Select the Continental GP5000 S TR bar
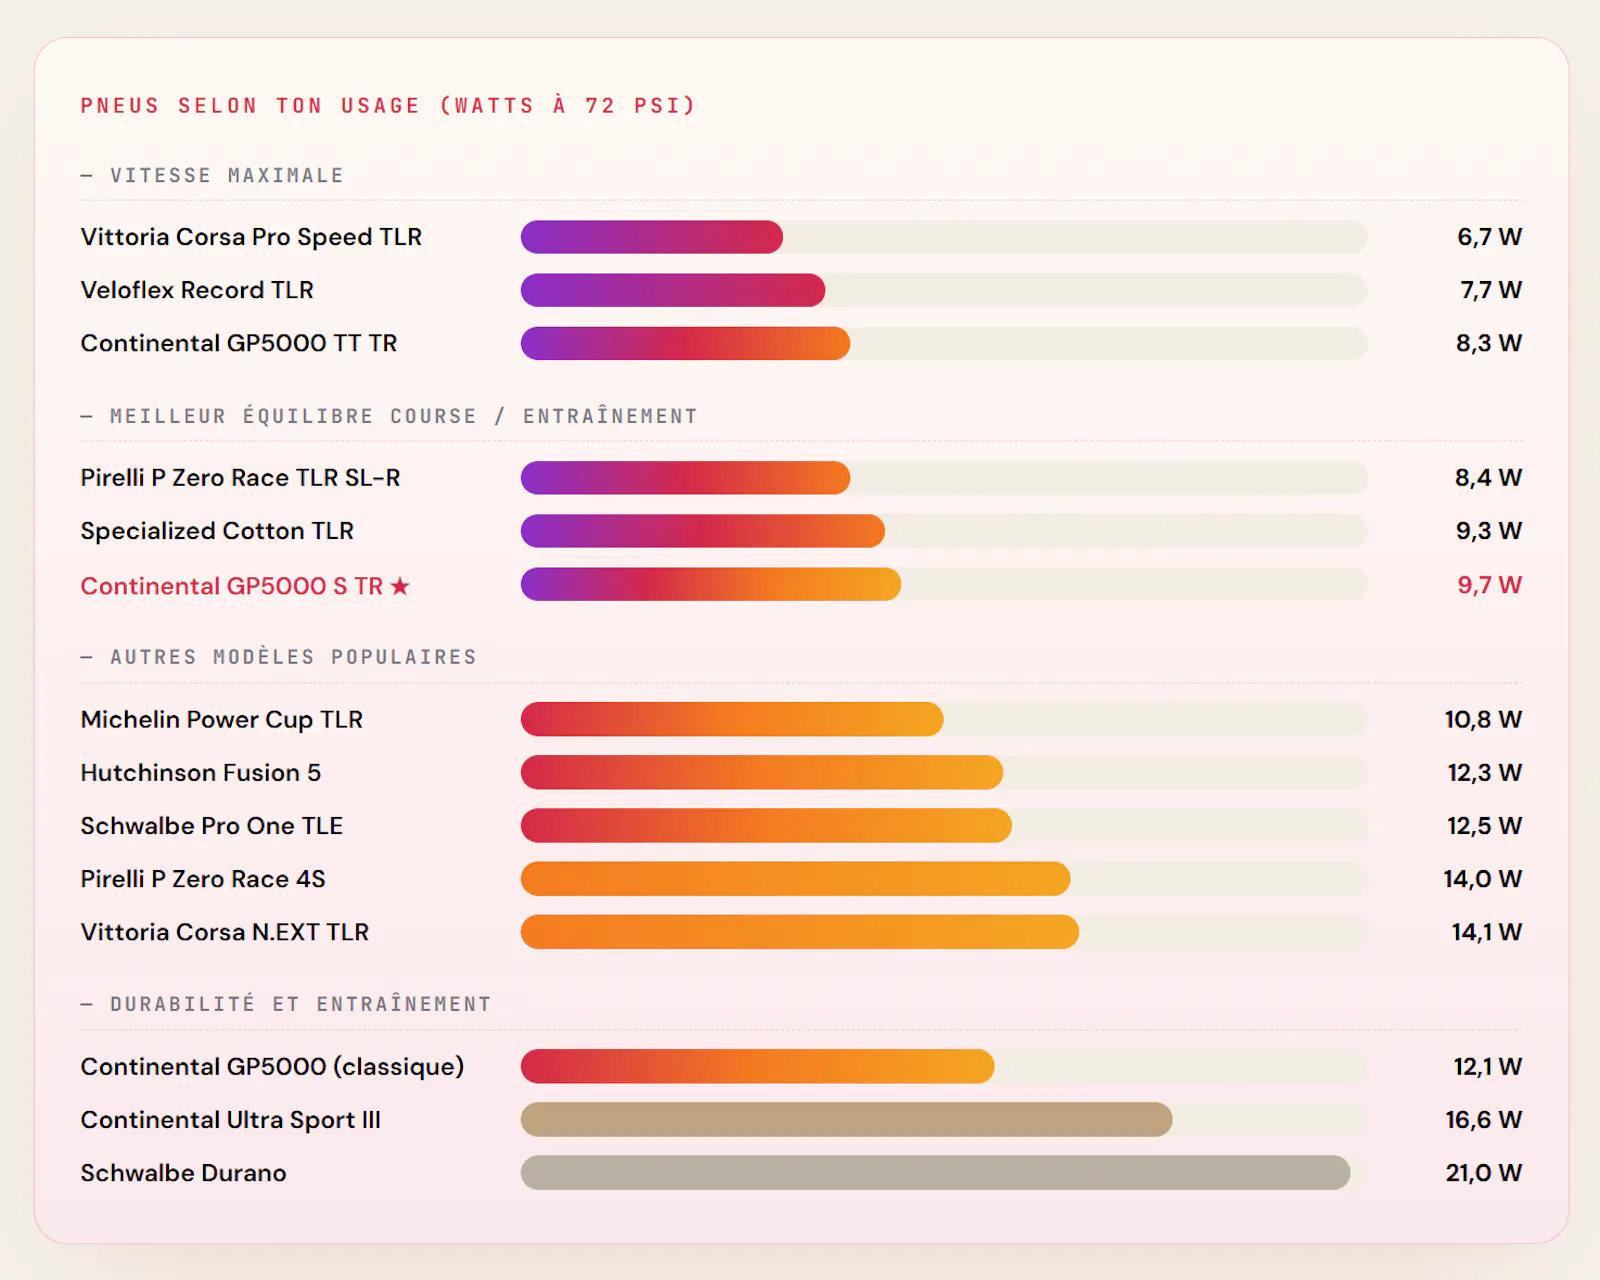 [x=711, y=585]
